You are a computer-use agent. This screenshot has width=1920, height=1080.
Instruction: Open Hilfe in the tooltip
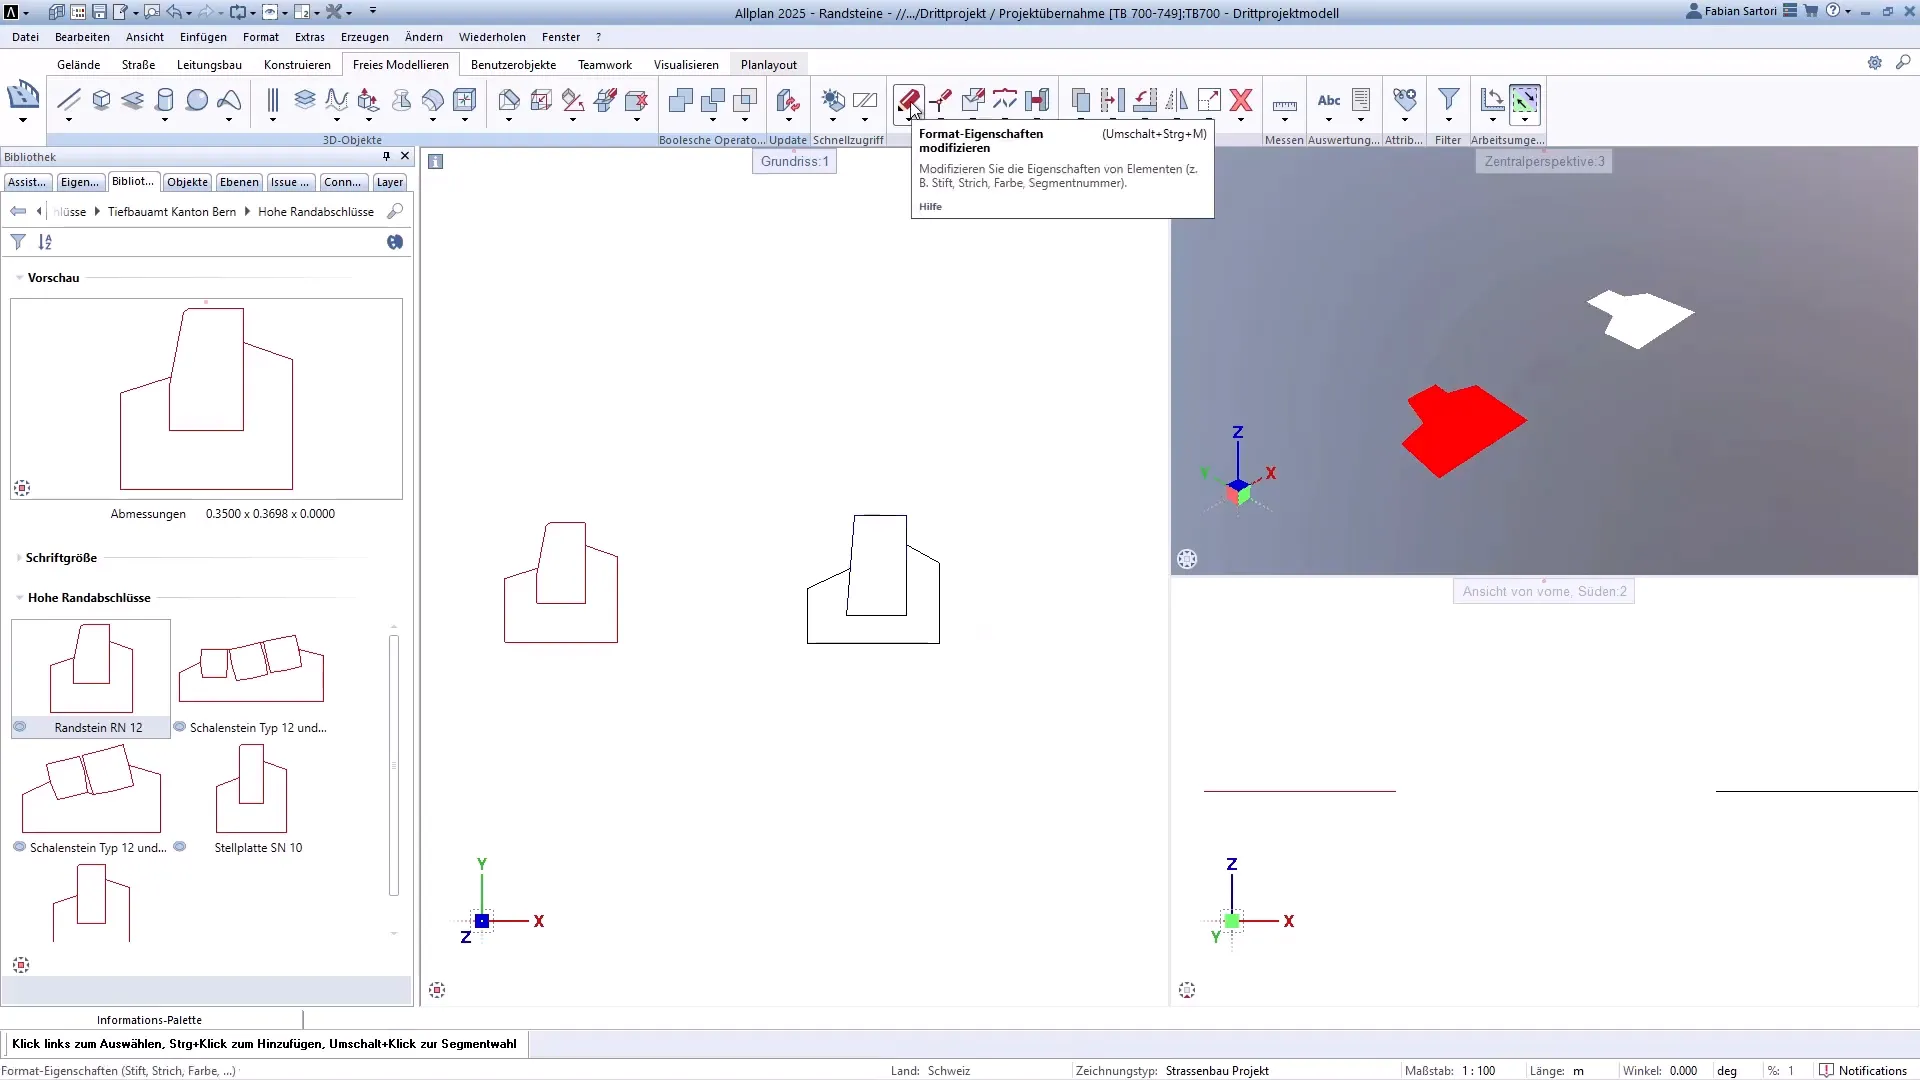point(931,206)
